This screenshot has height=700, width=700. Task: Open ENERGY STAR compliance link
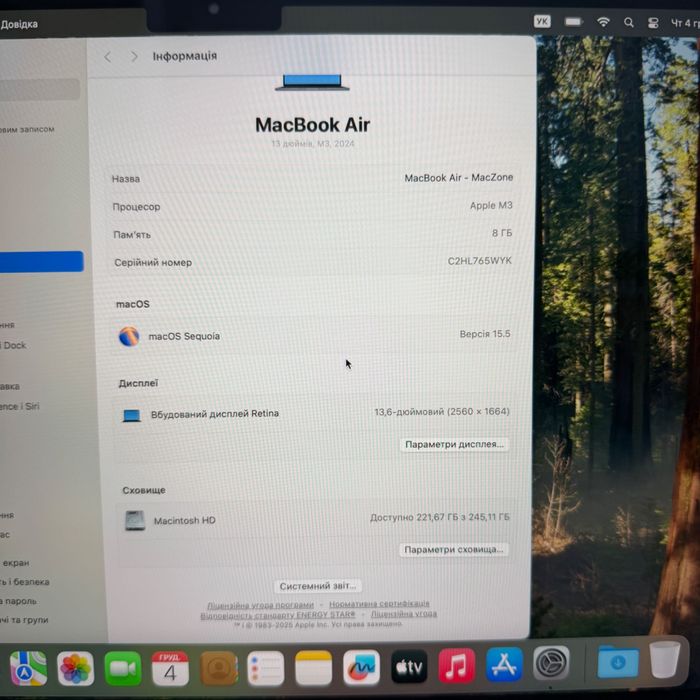[x=278, y=616]
